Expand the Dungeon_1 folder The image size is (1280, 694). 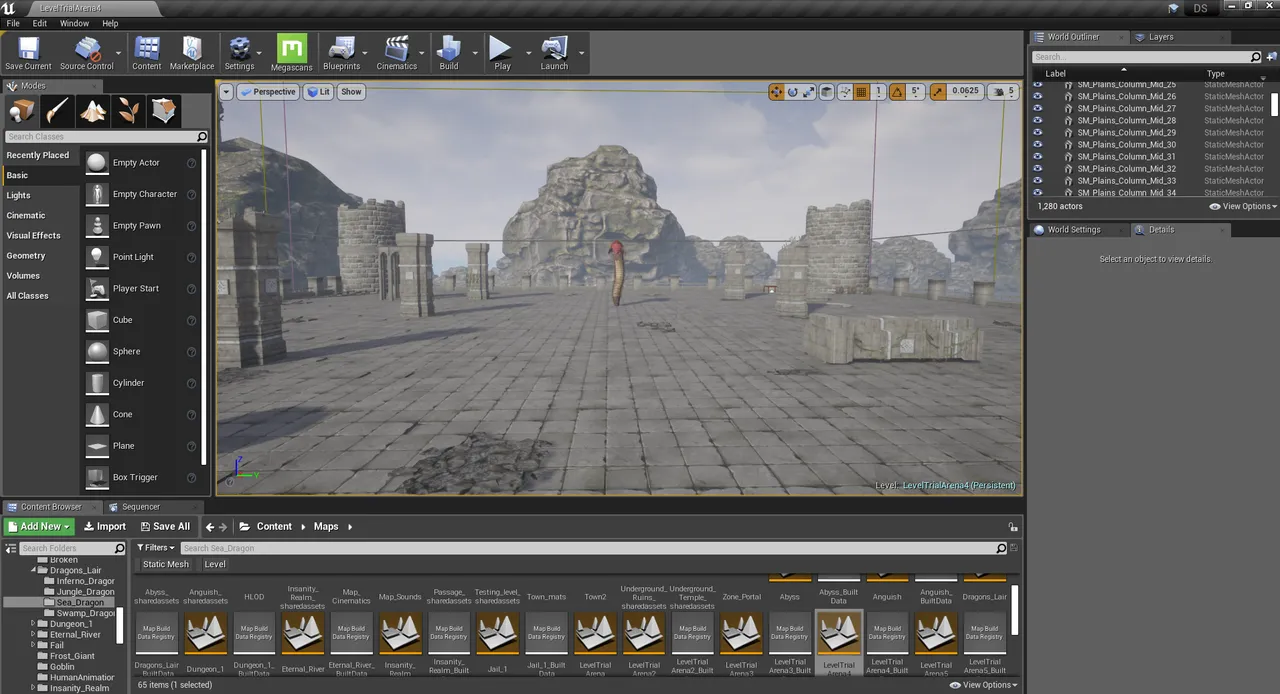tap(33, 624)
